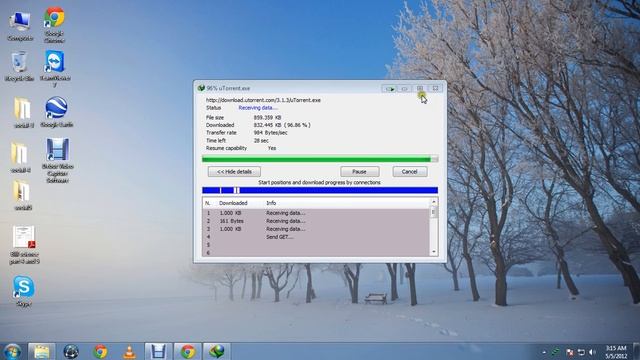
Task: Click the N. column header
Action: point(208,203)
